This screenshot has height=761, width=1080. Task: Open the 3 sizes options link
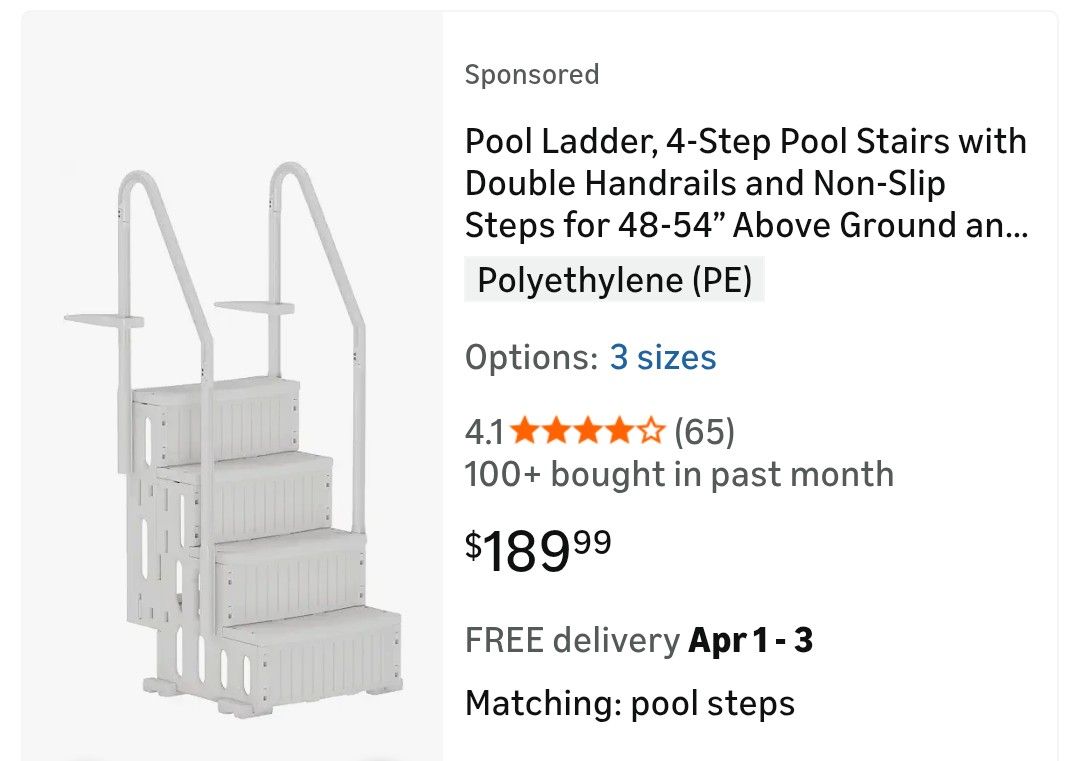coord(662,357)
